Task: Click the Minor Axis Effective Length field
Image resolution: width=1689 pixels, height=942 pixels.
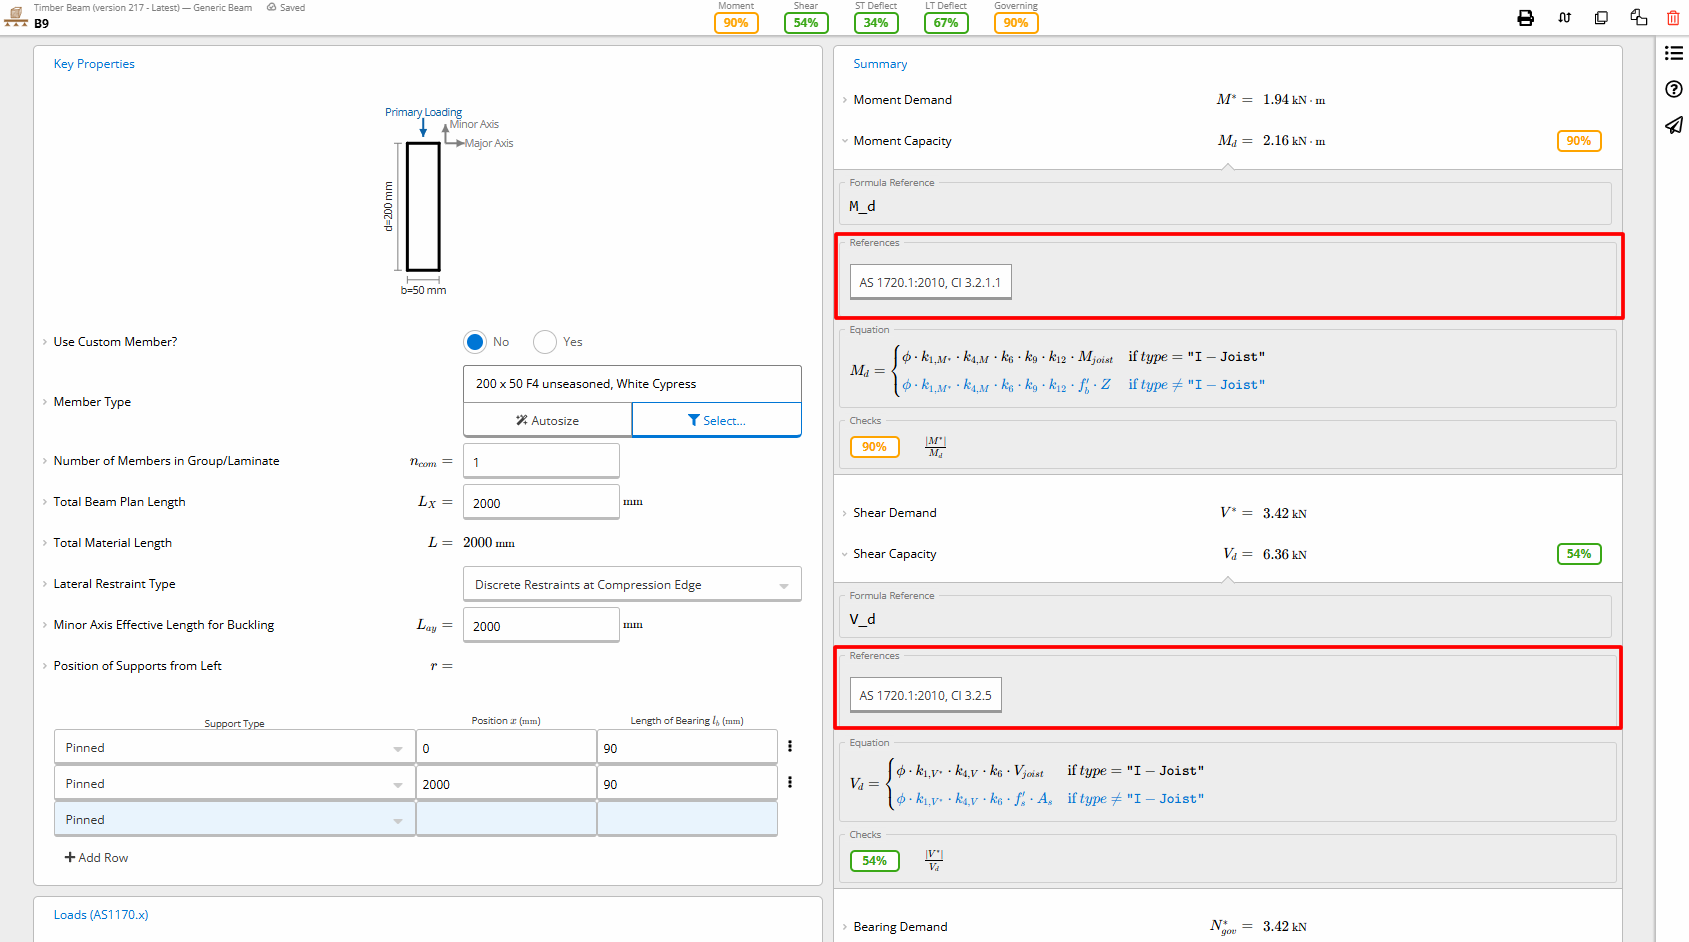Action: click(541, 625)
